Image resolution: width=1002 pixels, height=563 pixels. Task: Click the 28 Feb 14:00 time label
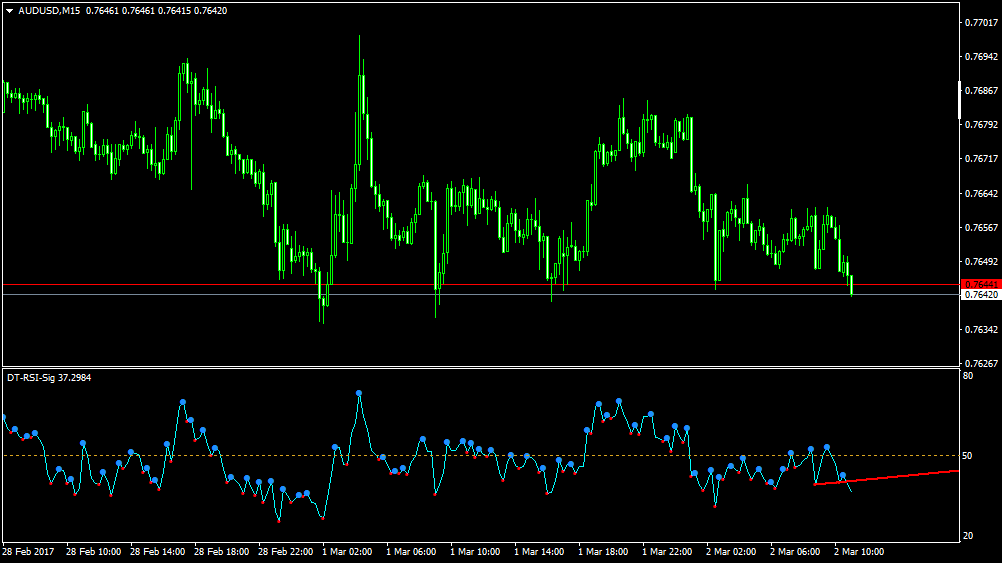(157, 551)
